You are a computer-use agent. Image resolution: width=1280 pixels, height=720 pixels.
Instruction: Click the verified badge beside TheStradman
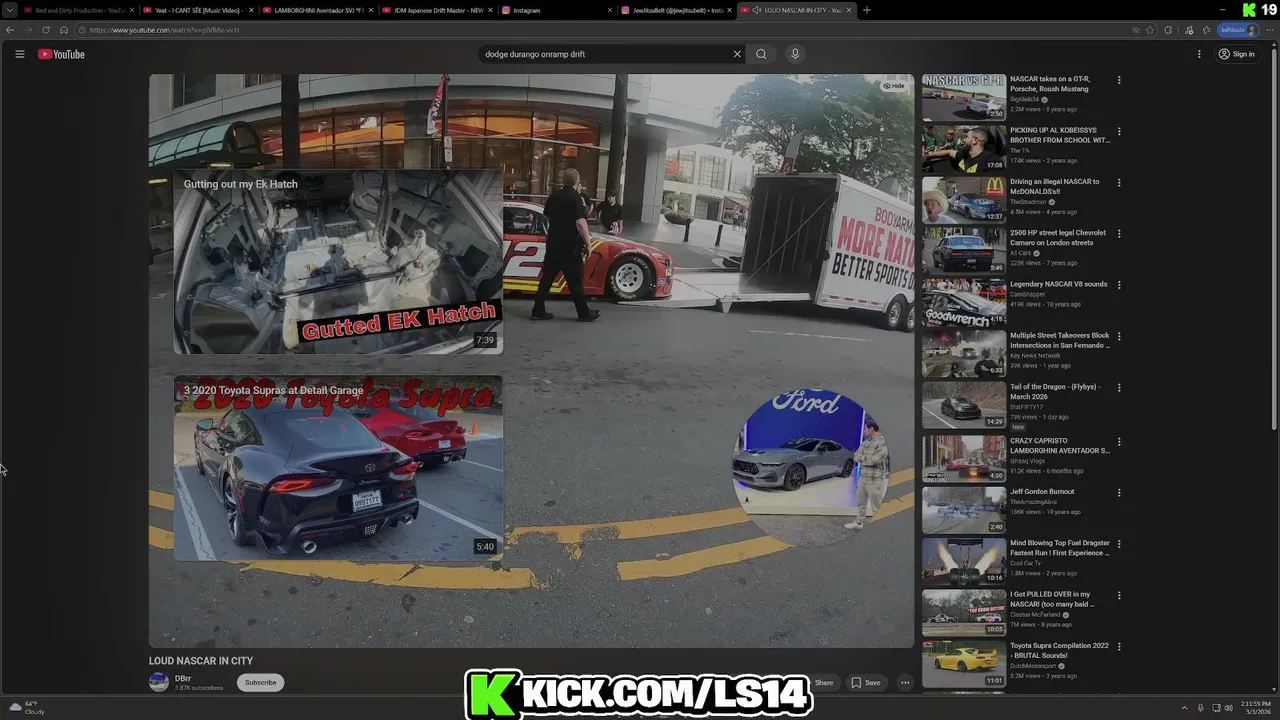pos(1051,202)
